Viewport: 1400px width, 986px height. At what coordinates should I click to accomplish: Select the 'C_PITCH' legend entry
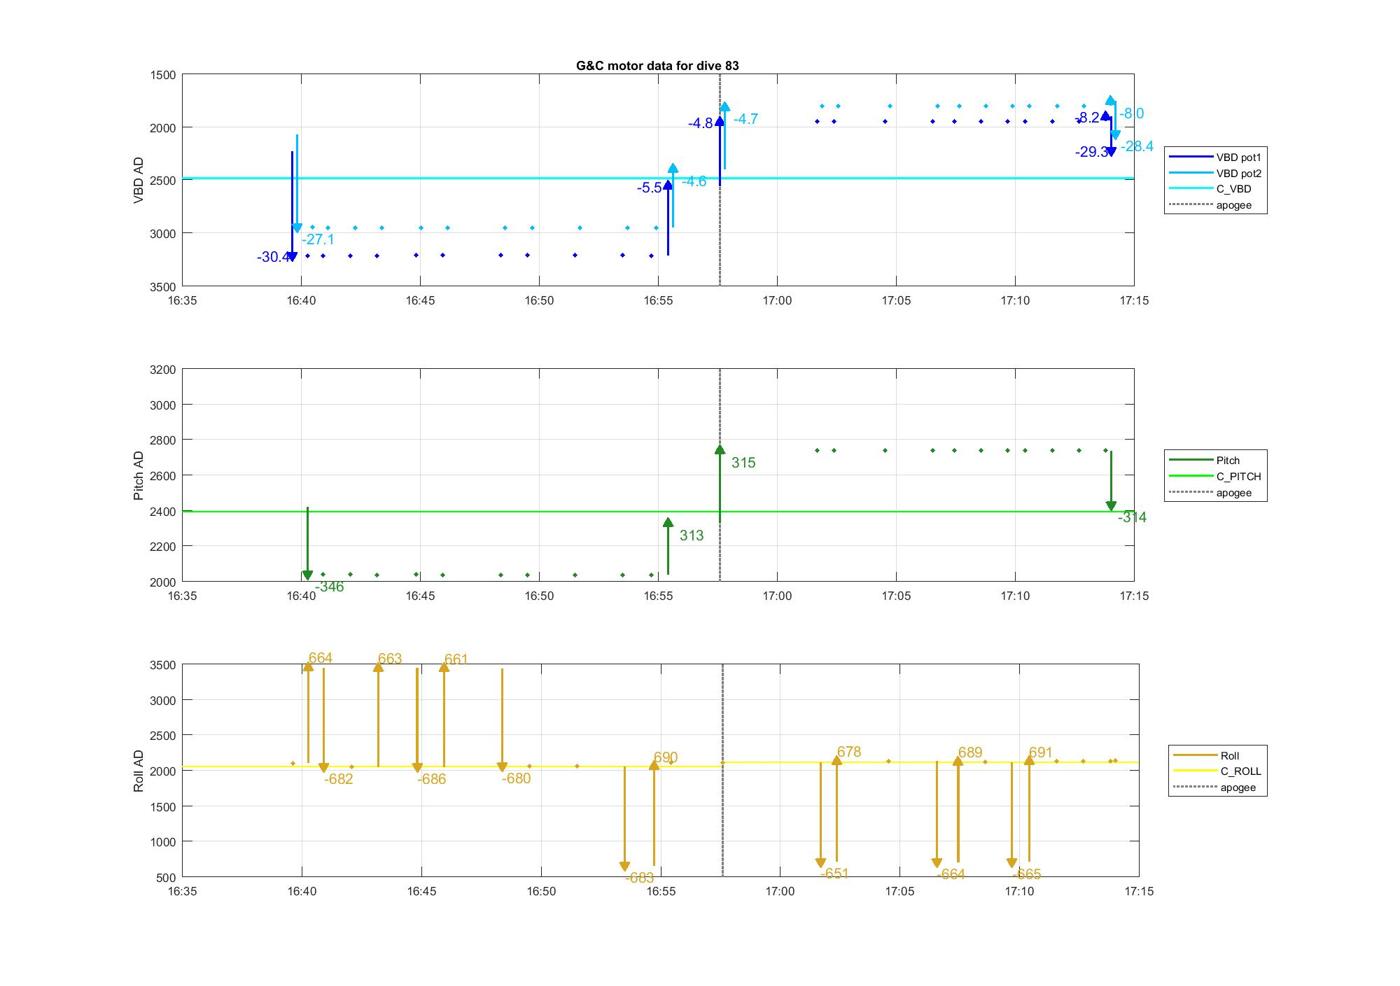click(1215, 476)
